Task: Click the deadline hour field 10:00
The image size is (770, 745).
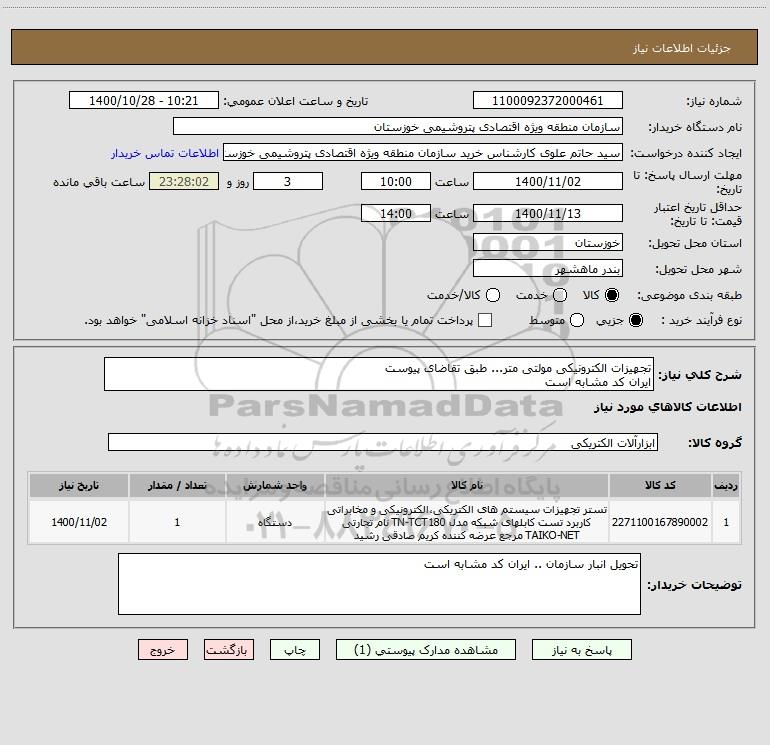Action: pos(396,181)
